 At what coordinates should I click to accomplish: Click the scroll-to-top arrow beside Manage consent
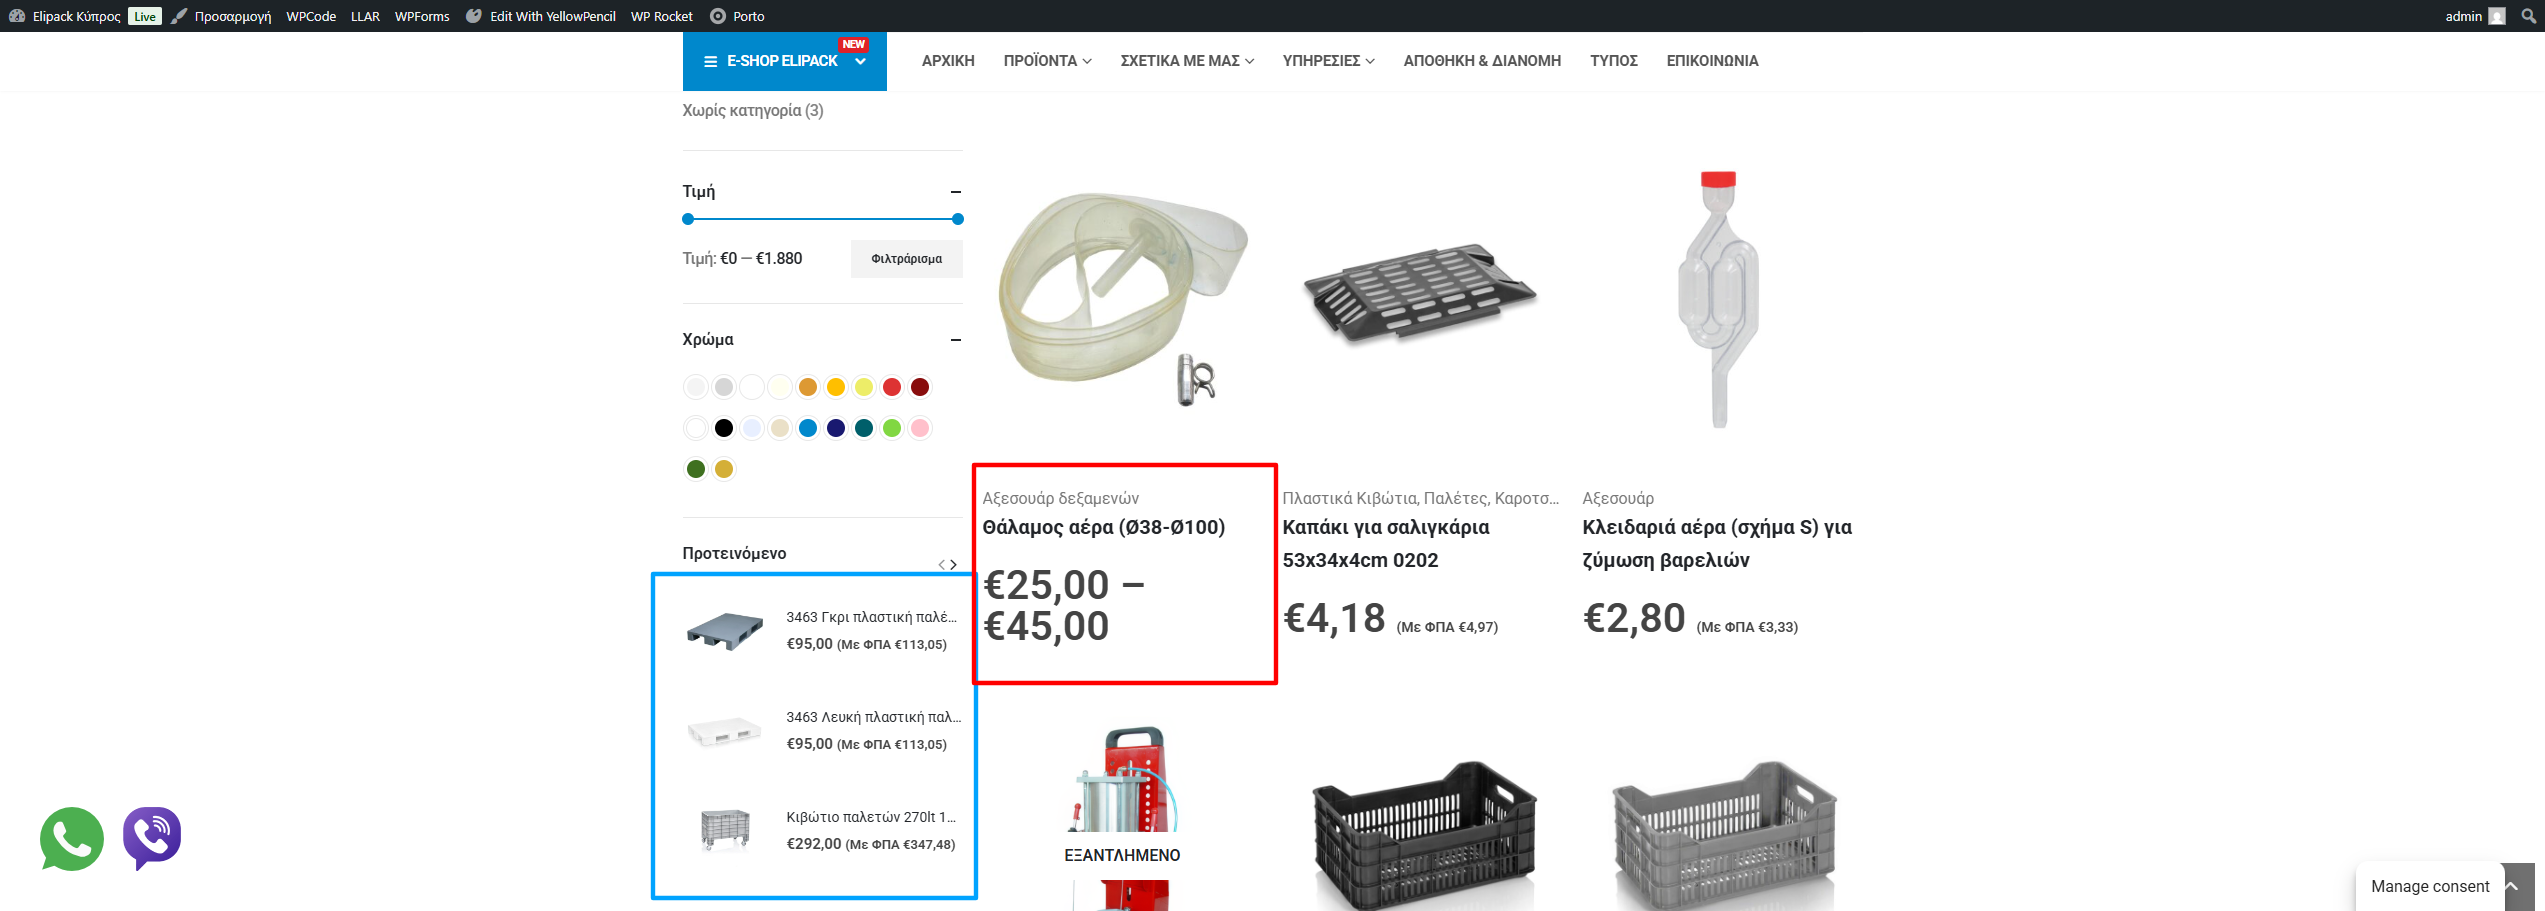[2518, 886]
